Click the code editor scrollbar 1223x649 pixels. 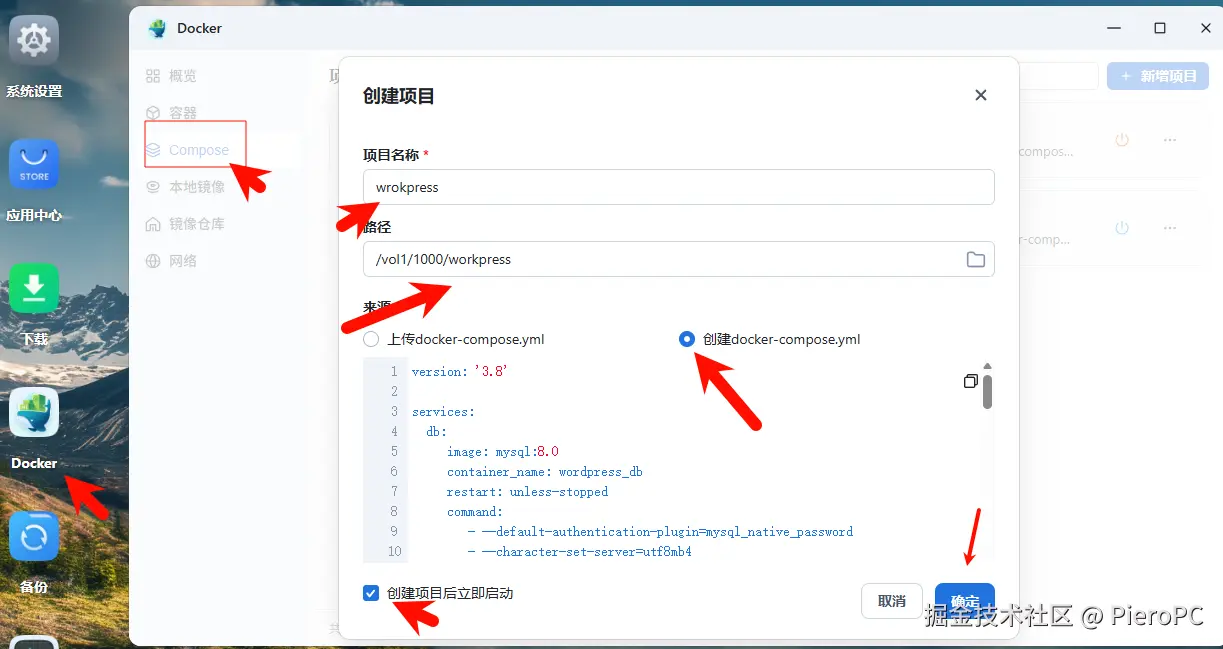pyautogui.click(x=987, y=392)
